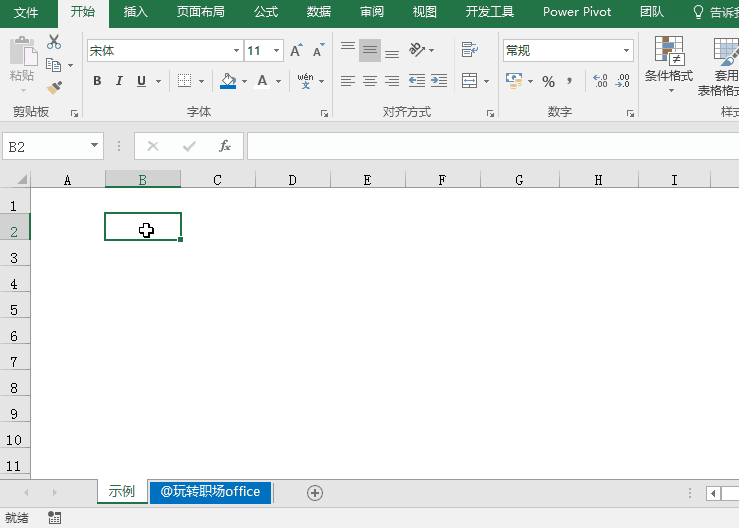Open Conditional Formatting (条件格式)

(x=668, y=62)
